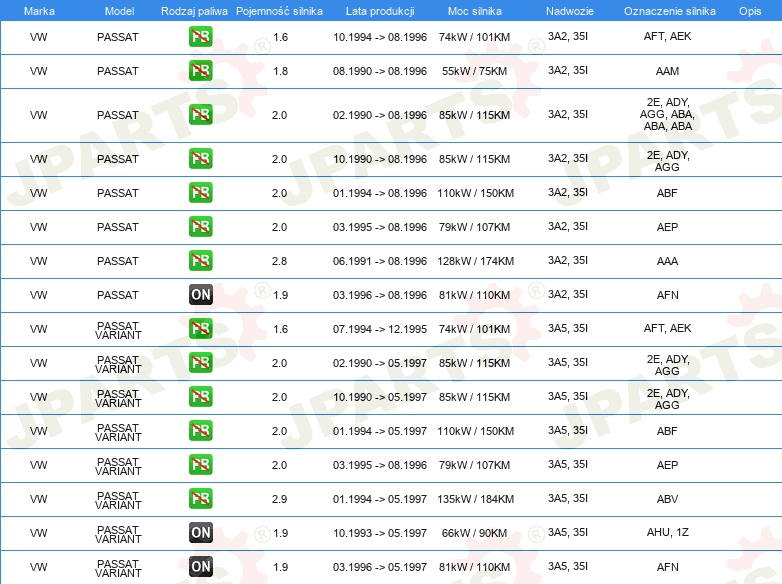
Task: Select date range 07.1994 -> 12.1995
Action: 380,329
